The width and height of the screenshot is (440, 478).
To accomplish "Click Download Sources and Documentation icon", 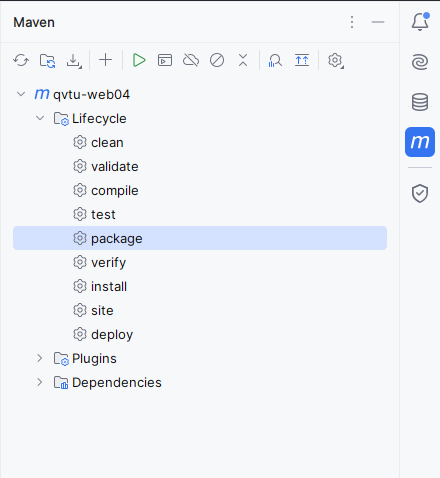I will click(x=73, y=61).
